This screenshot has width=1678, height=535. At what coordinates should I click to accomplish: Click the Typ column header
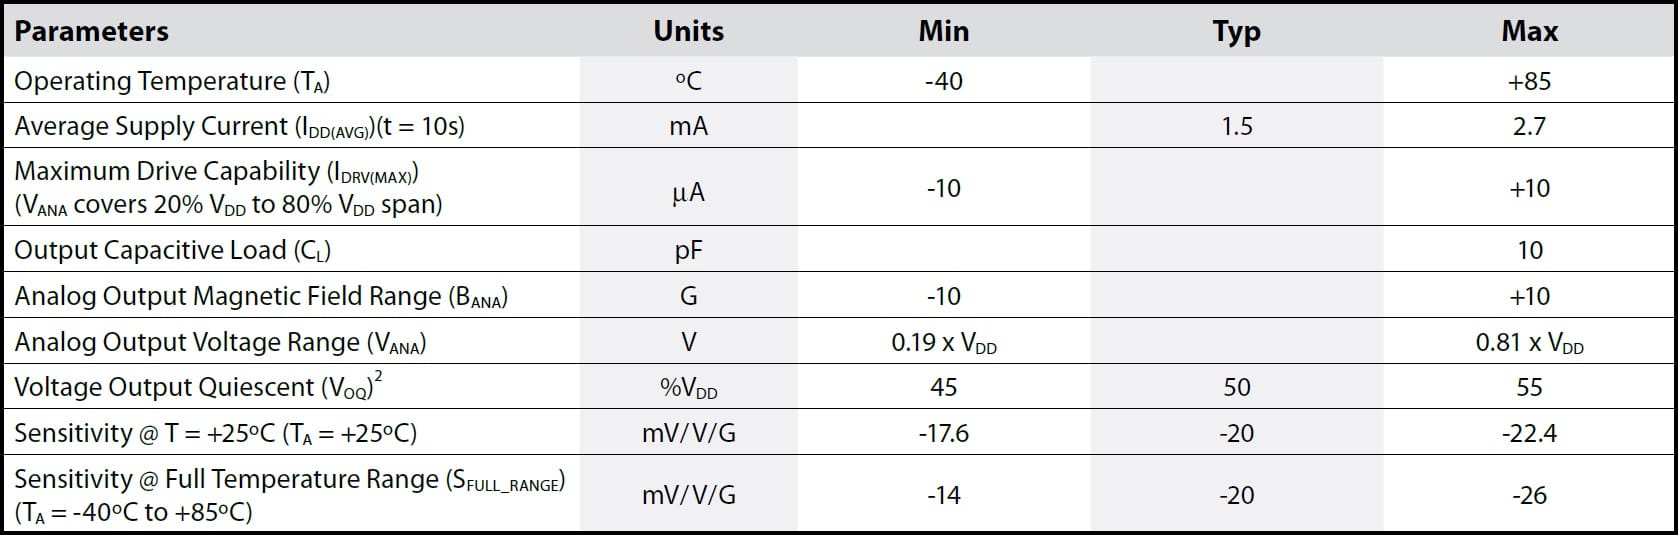click(x=1236, y=32)
